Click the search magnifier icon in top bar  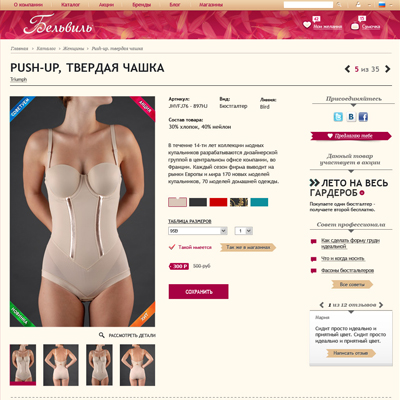(x=339, y=5)
